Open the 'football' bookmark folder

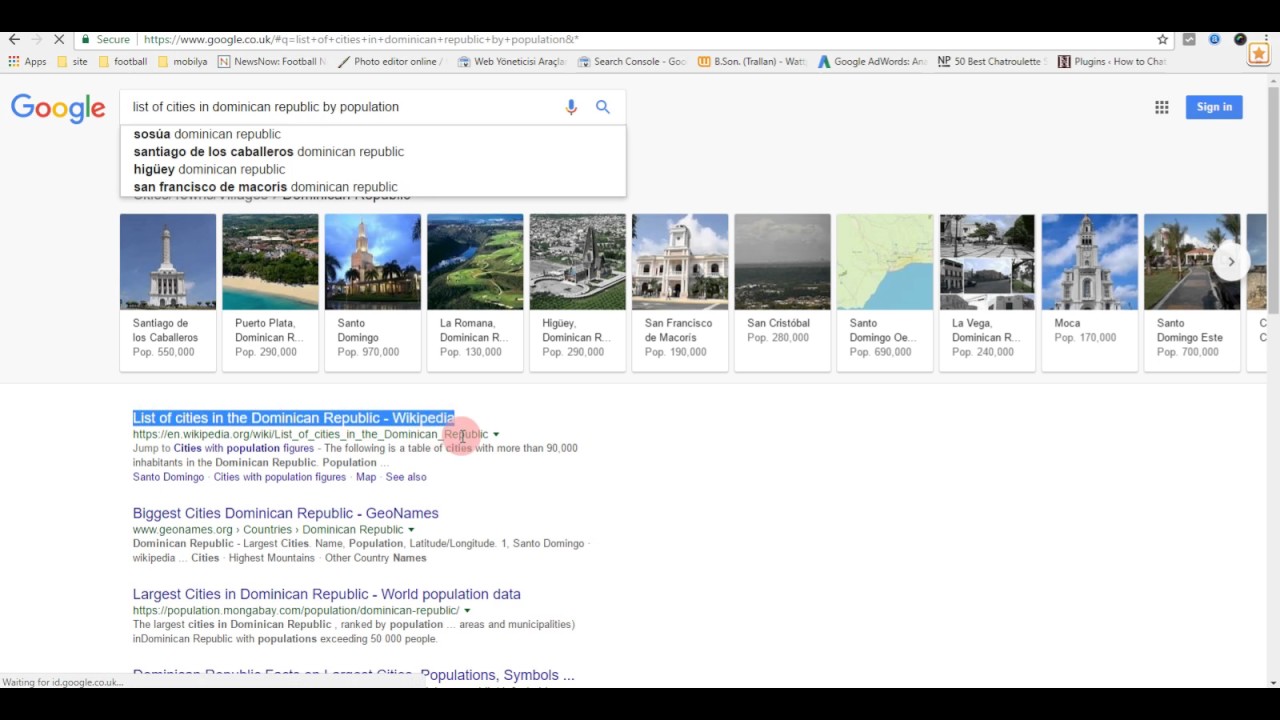coord(122,62)
